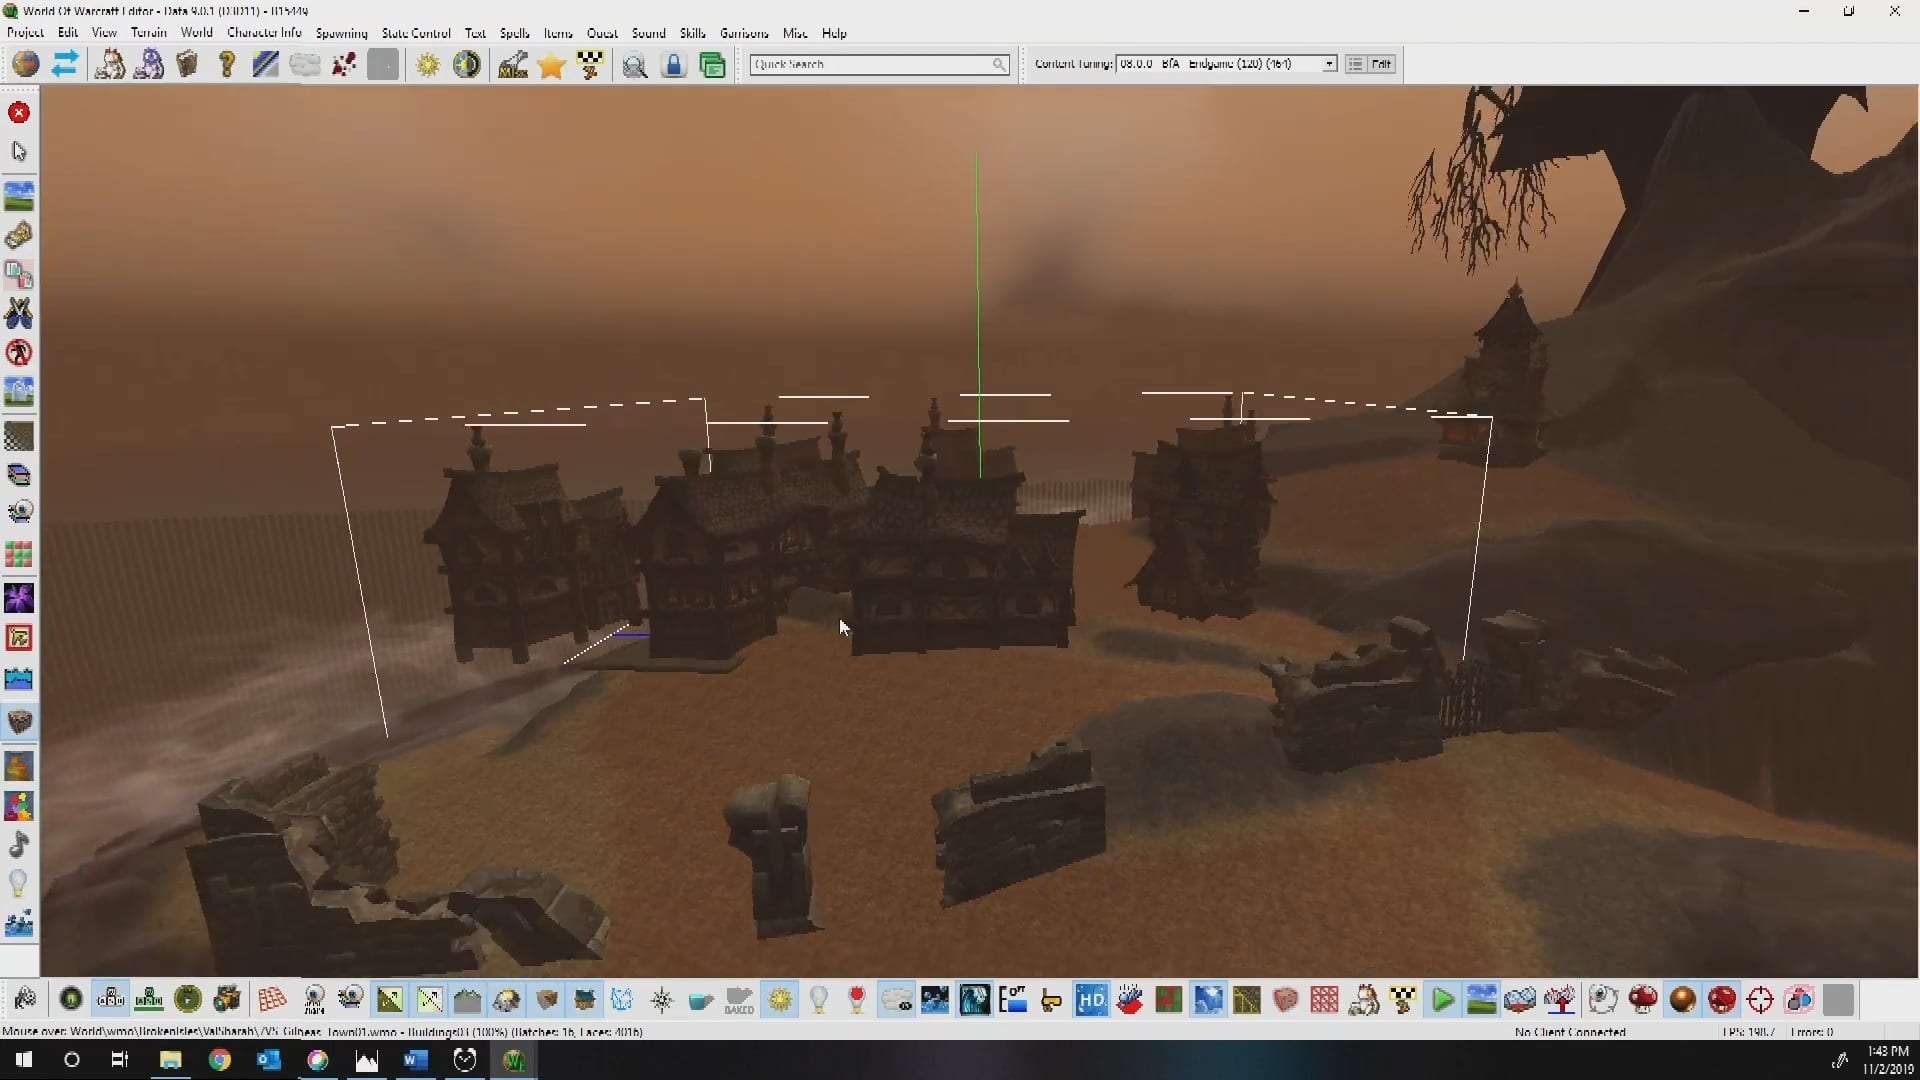Toggle the HD display button
The height and width of the screenshot is (1080, 1920).
pos(1091,999)
